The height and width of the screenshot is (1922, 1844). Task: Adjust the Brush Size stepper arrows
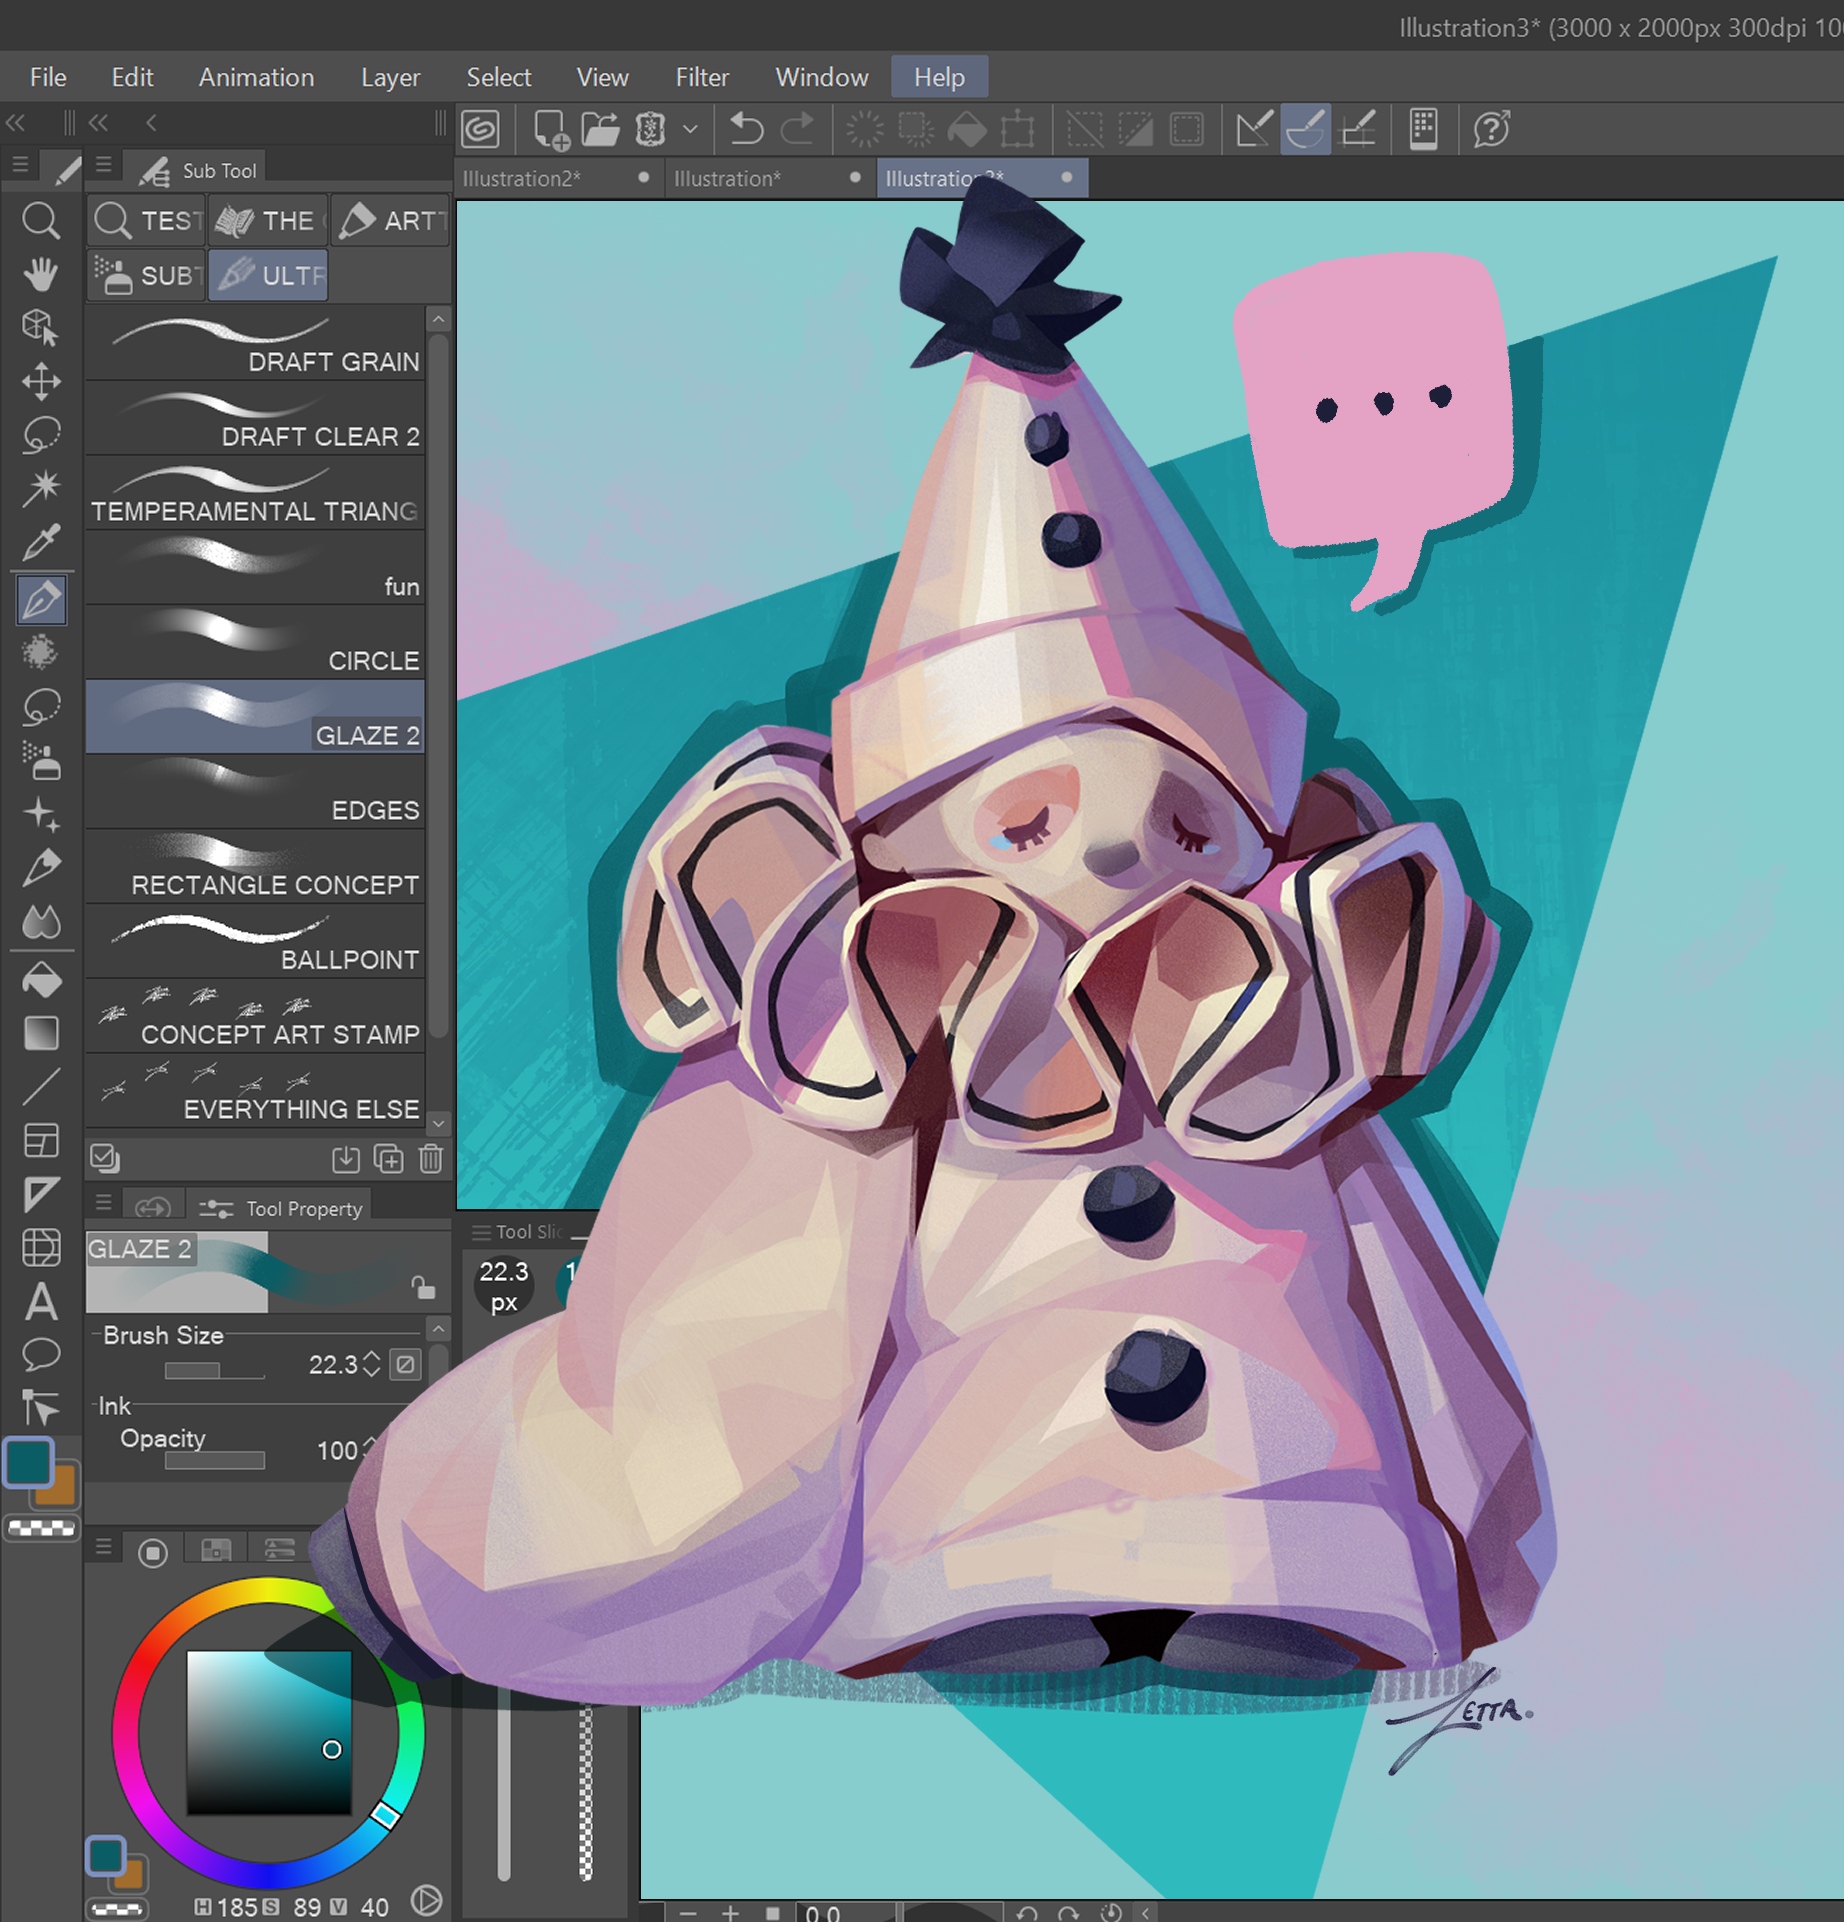[x=371, y=1364]
